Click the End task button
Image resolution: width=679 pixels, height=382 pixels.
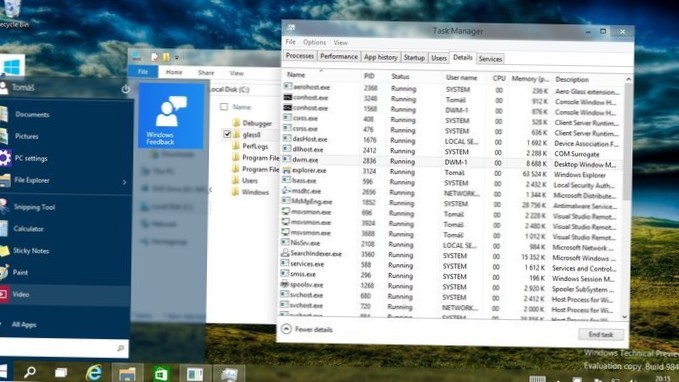click(x=601, y=334)
